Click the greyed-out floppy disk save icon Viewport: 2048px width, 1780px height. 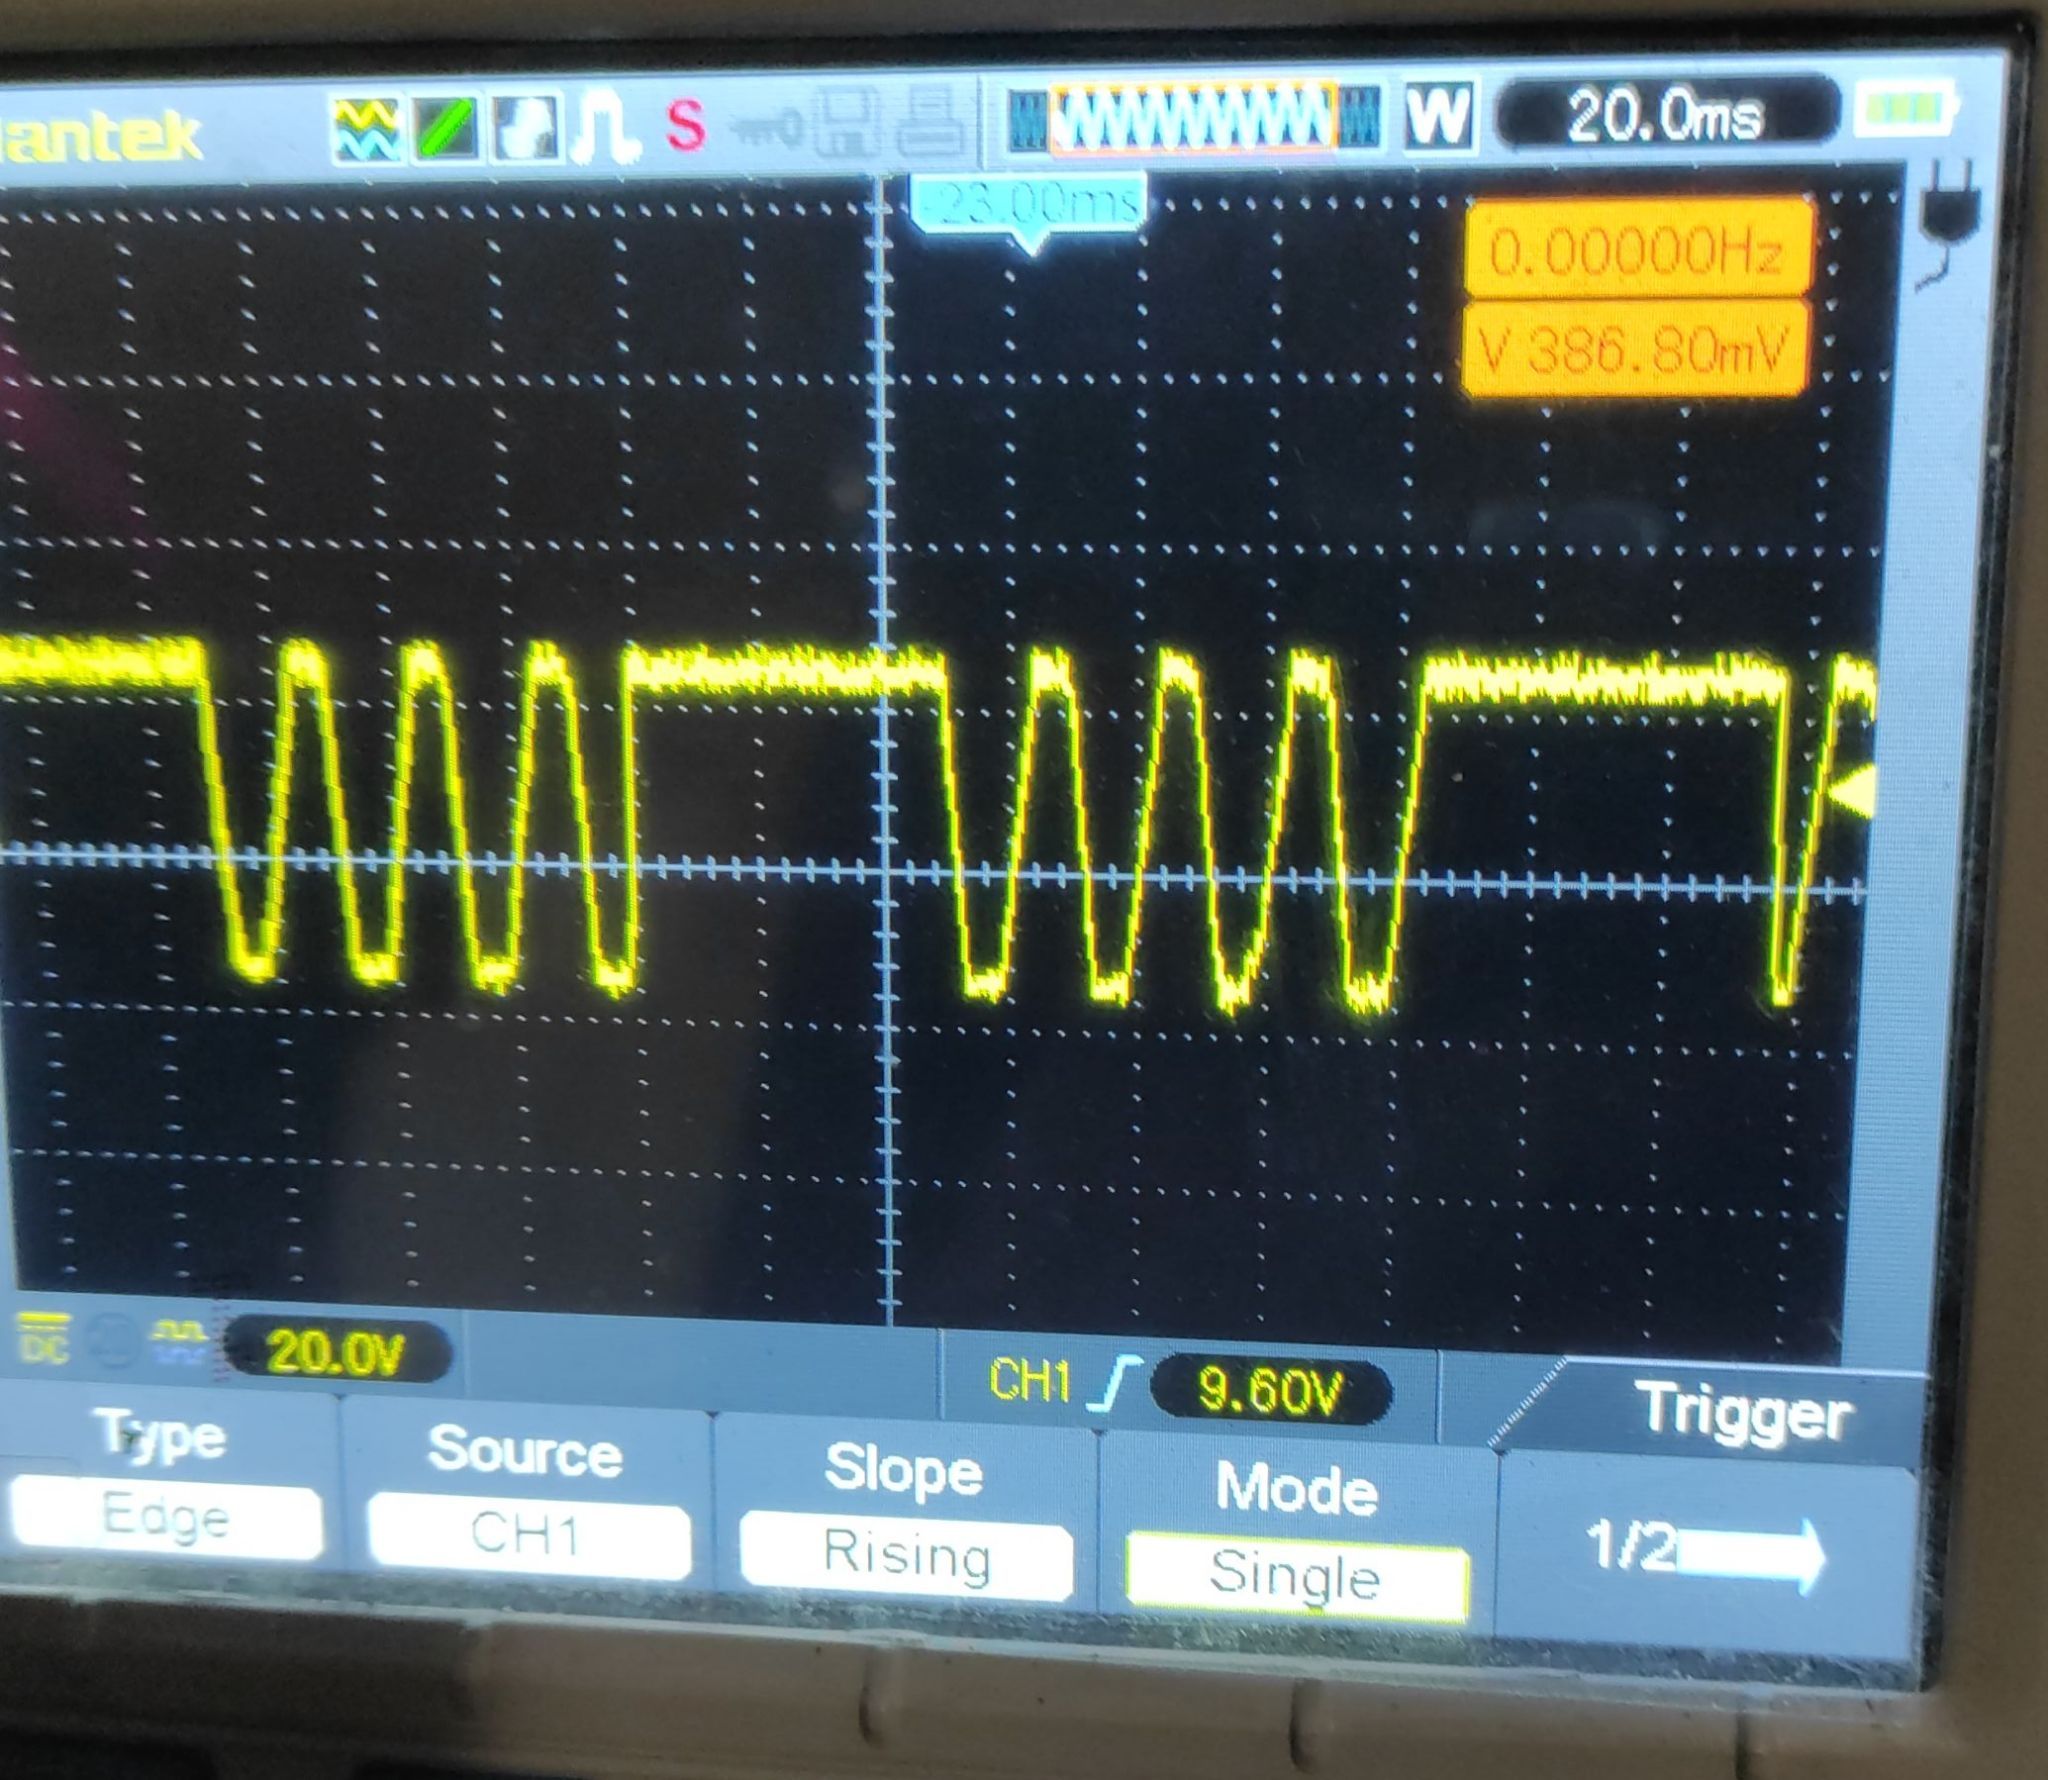click(846, 124)
